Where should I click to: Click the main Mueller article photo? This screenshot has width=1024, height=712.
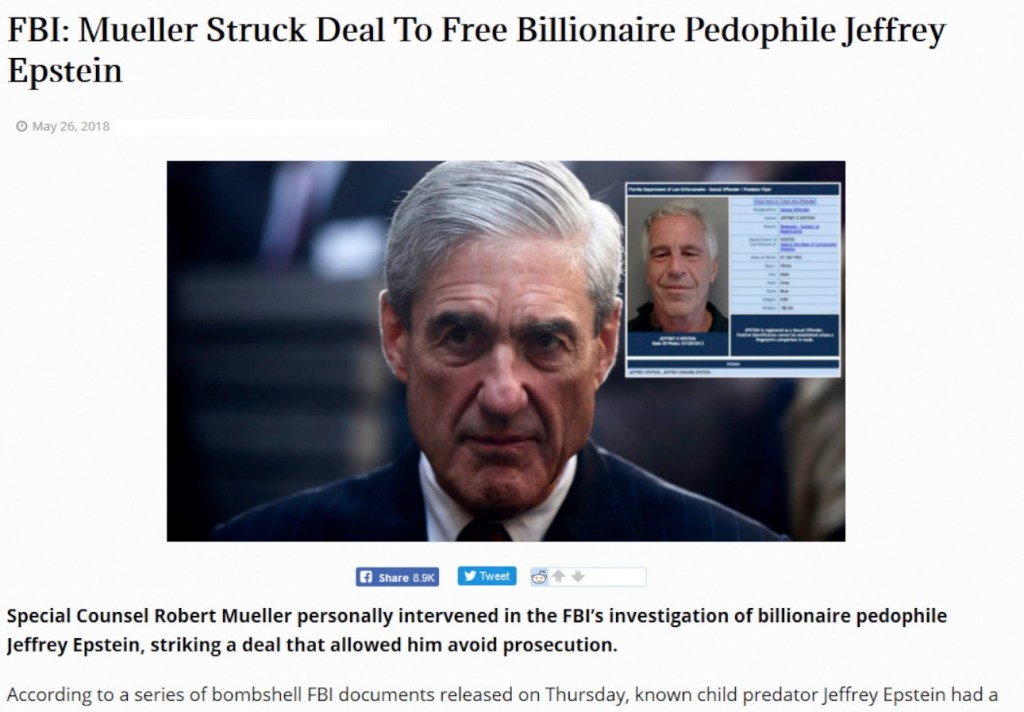pos(505,351)
